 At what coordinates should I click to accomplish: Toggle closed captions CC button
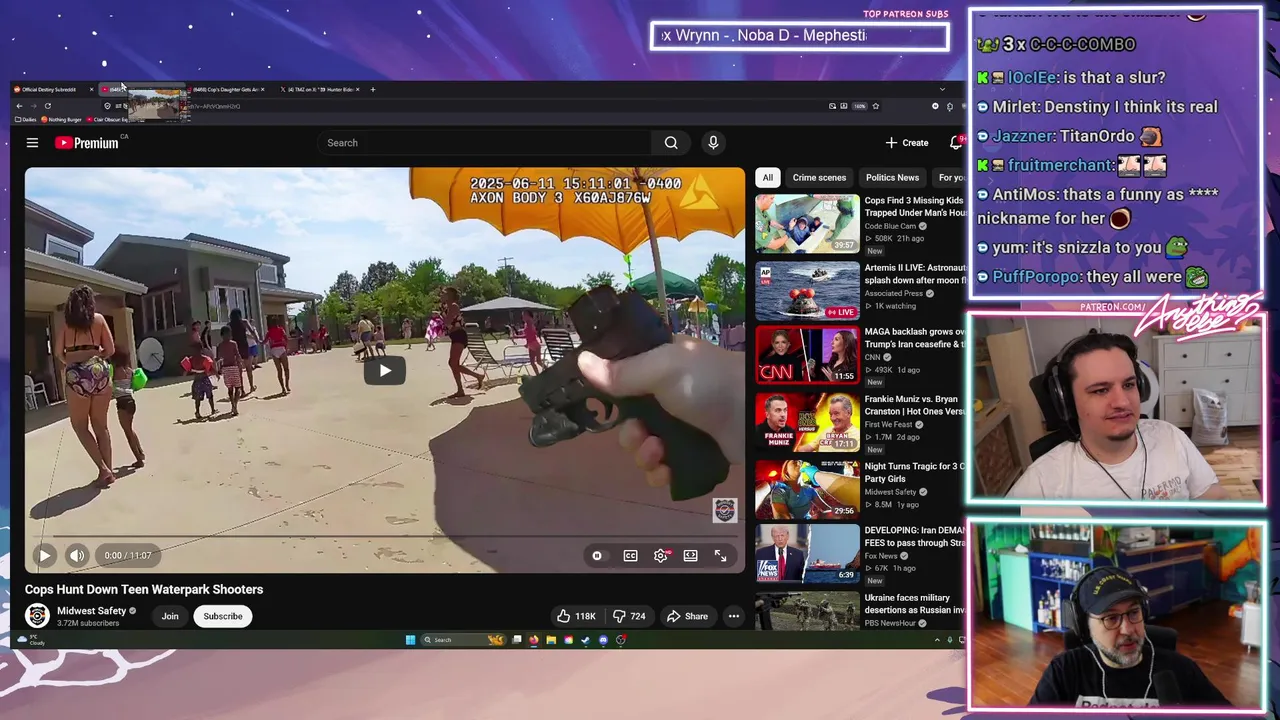point(630,556)
